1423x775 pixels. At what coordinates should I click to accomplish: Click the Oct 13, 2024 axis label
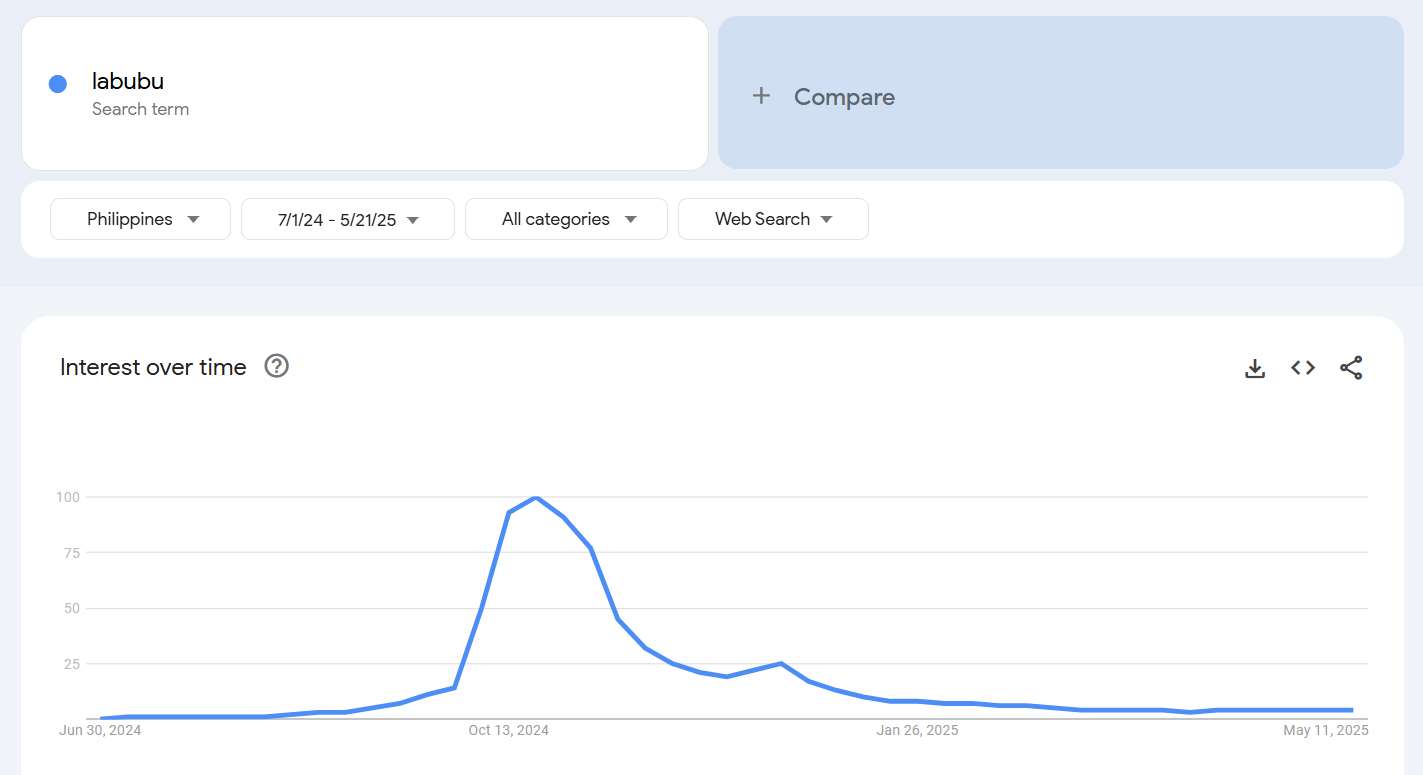(508, 730)
